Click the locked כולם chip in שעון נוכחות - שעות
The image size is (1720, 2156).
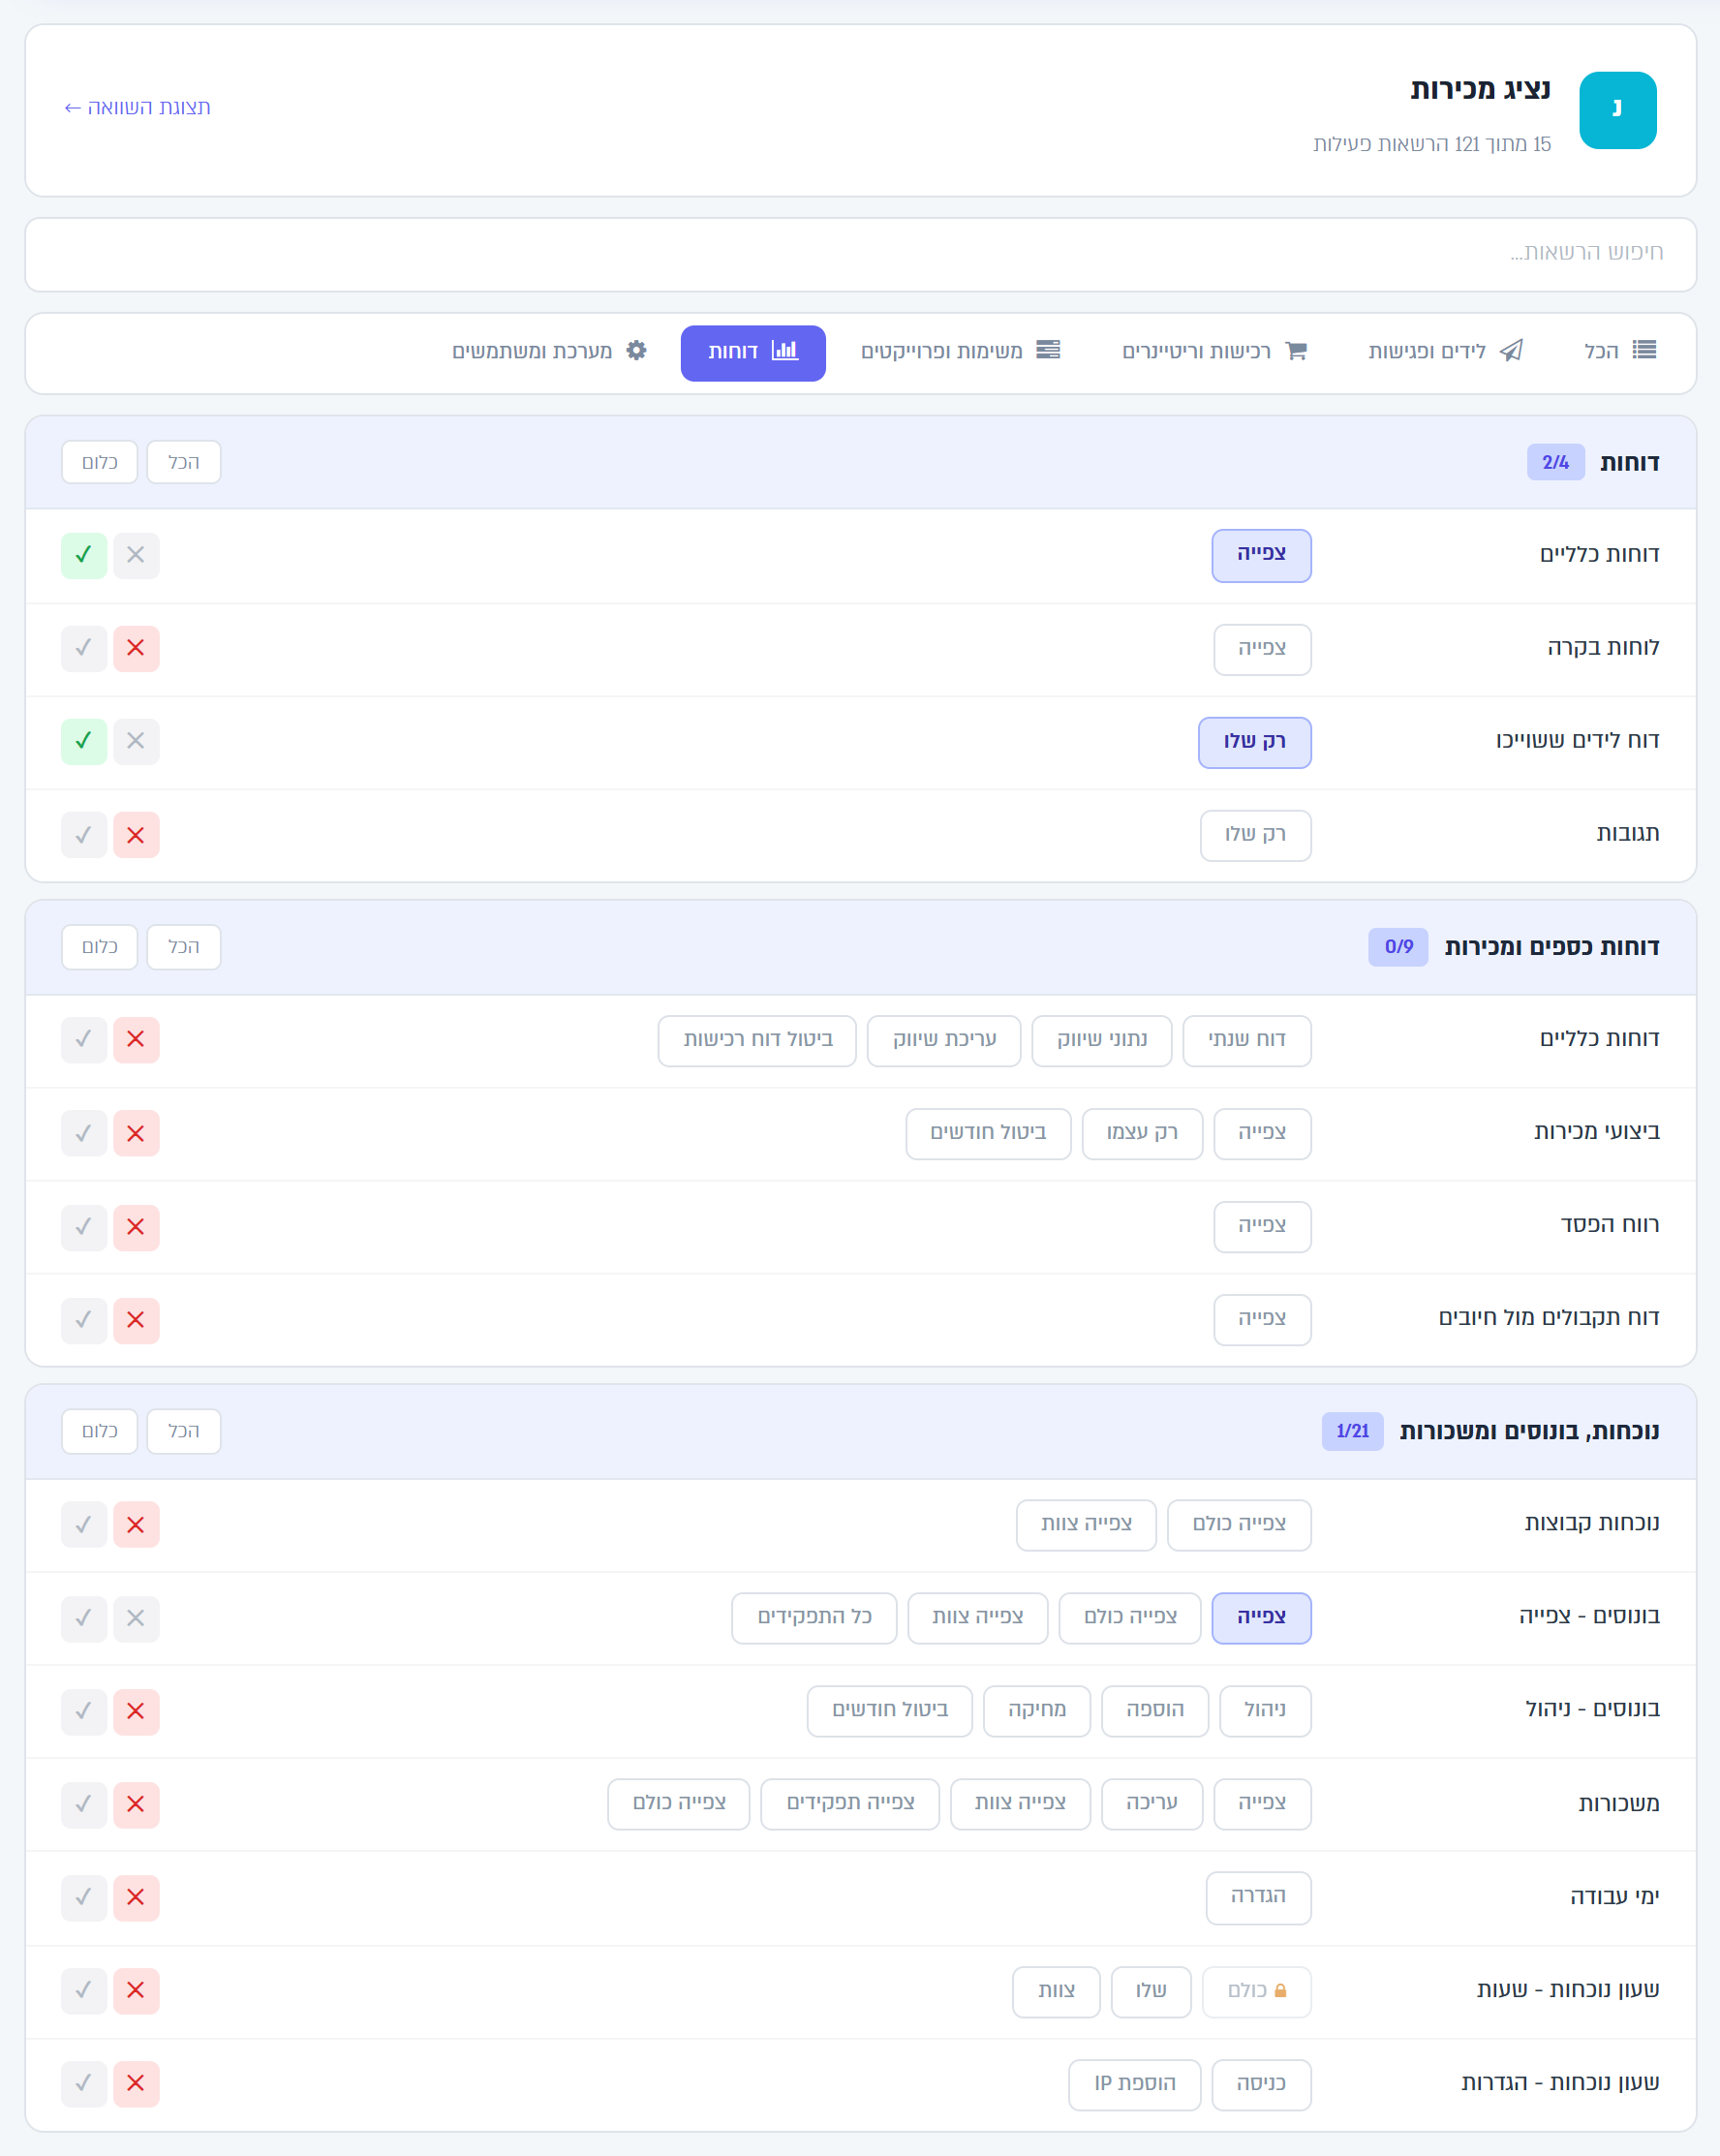(1256, 1991)
